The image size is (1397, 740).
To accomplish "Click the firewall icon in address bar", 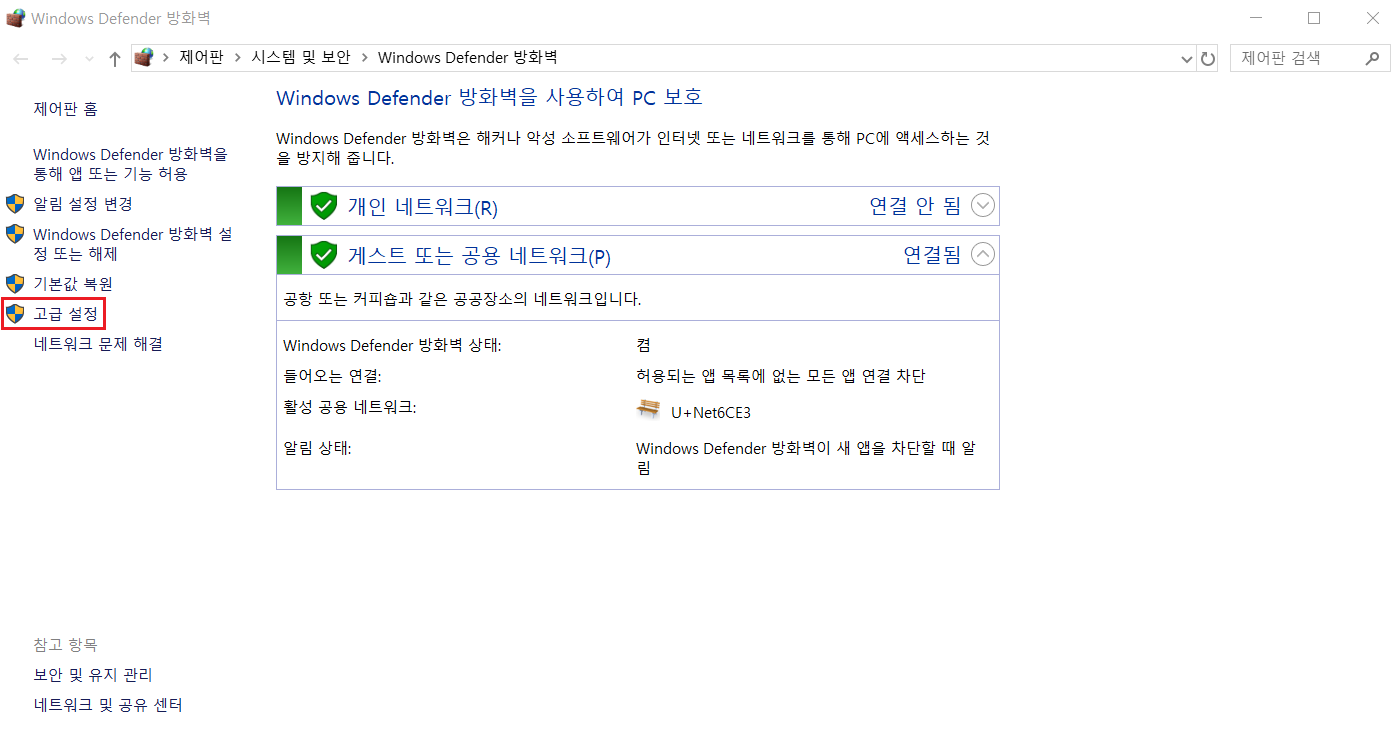I will (145, 58).
